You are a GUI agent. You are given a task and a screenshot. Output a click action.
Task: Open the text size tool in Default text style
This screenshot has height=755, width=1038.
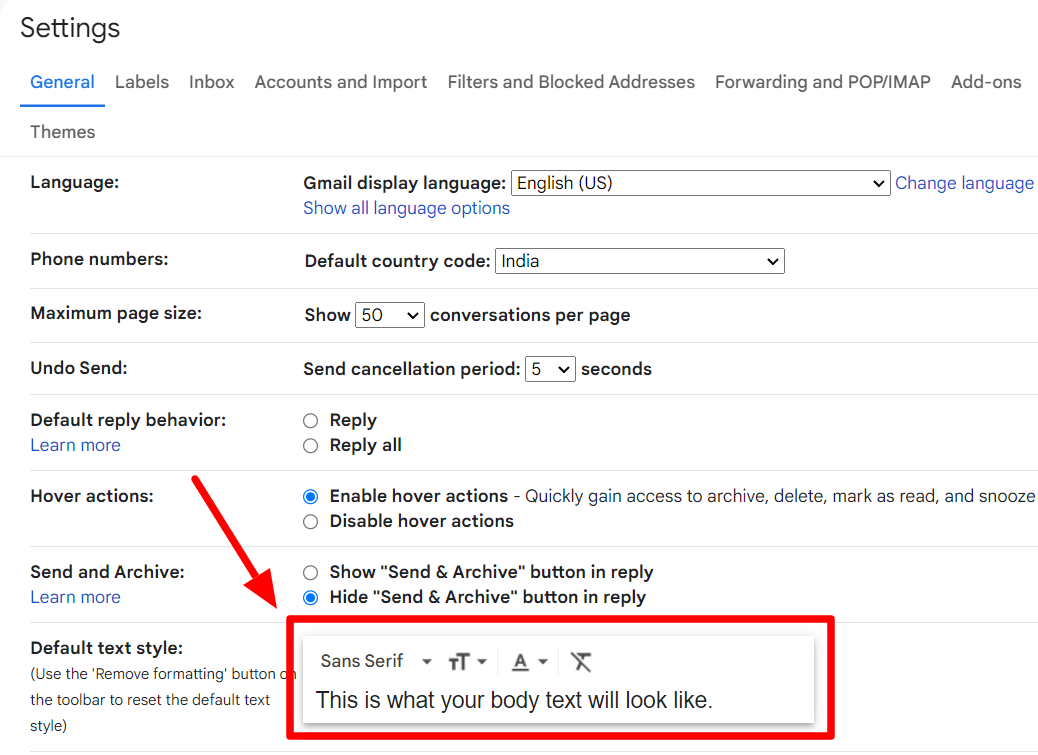pyautogui.click(x=467, y=662)
